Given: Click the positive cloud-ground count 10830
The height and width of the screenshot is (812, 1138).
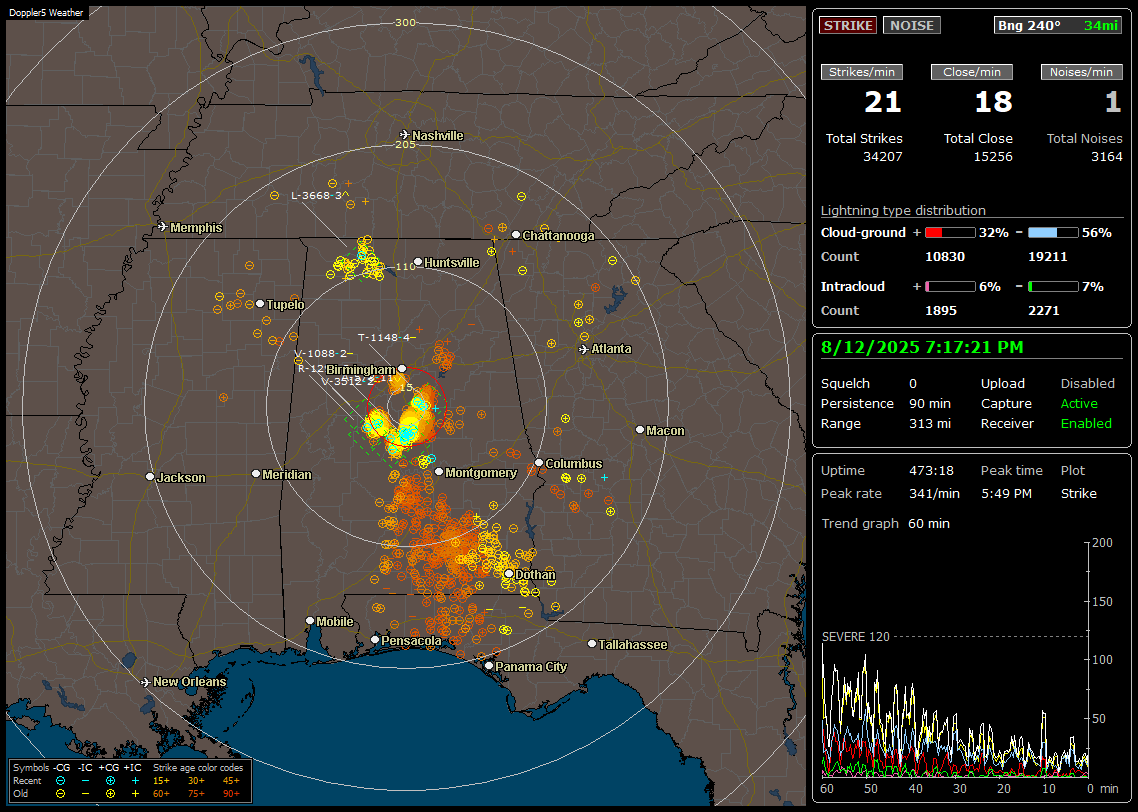Looking at the screenshot, I should [944, 256].
